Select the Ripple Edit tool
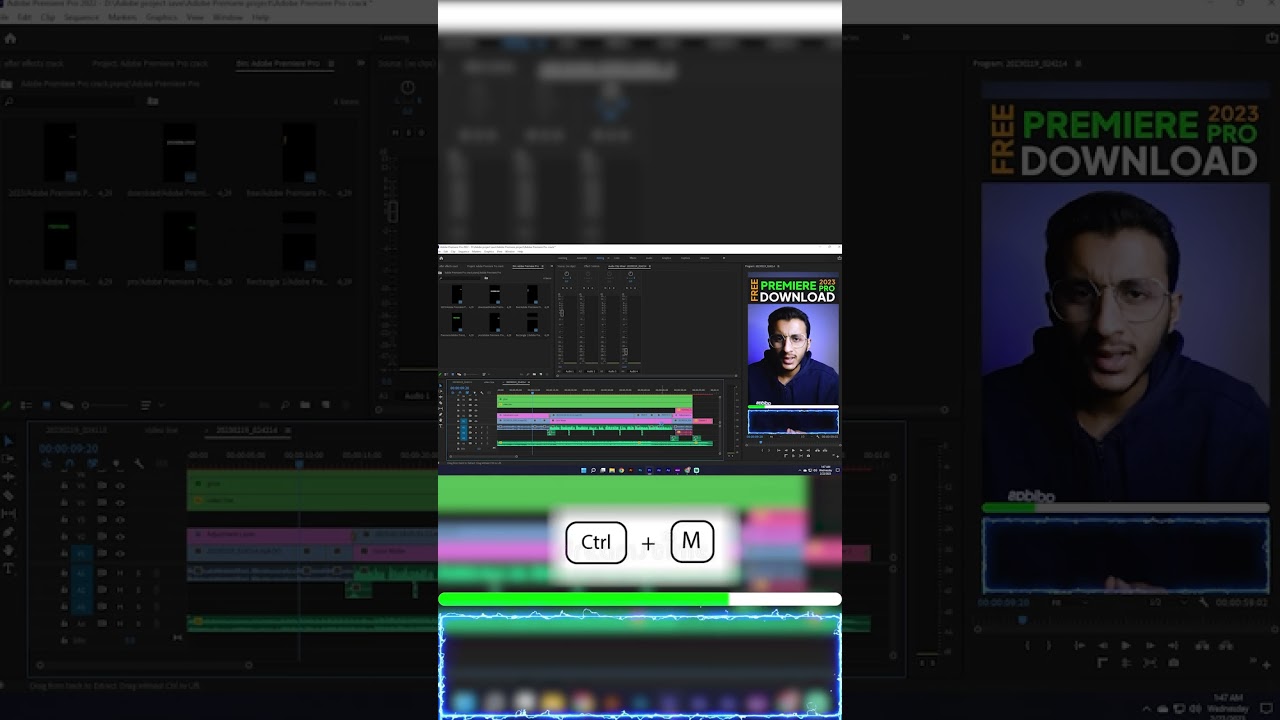The height and width of the screenshot is (720, 1280). click(x=9, y=477)
